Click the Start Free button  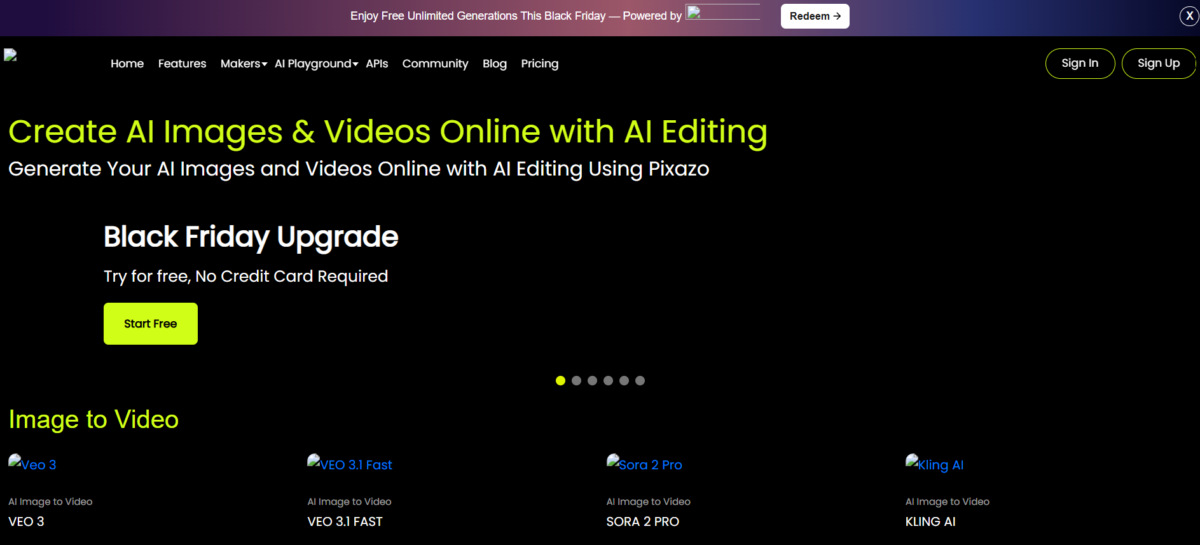(151, 324)
